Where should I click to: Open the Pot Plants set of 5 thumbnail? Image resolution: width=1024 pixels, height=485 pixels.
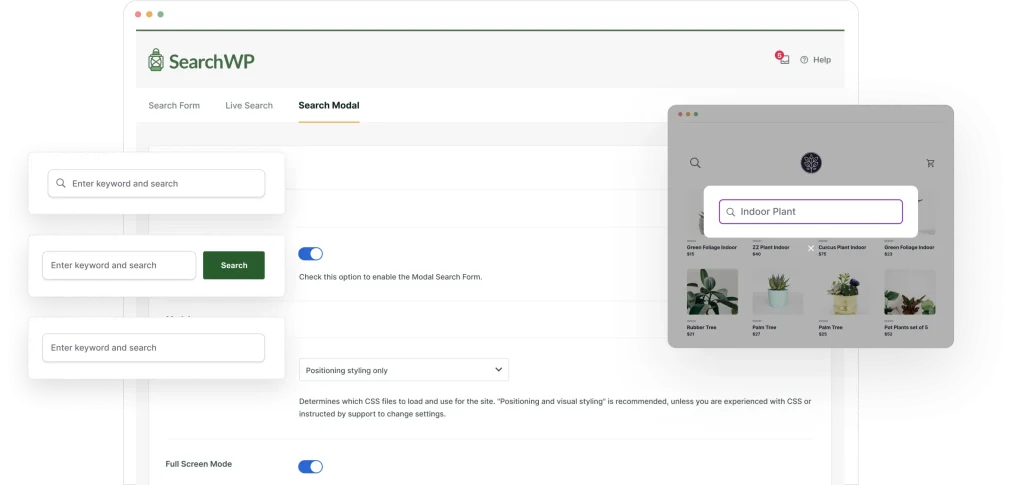tap(910, 292)
